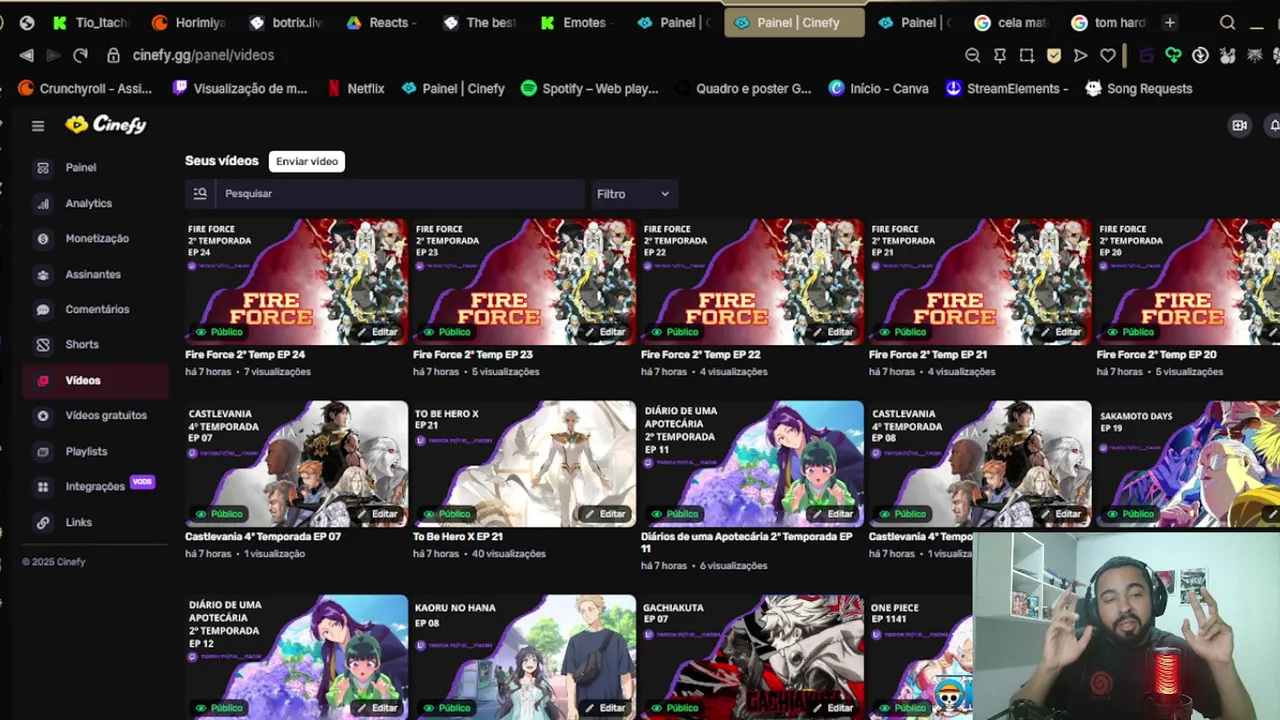Click the Playlists sidebar icon
The width and height of the screenshot is (1280, 720).
click(43, 451)
